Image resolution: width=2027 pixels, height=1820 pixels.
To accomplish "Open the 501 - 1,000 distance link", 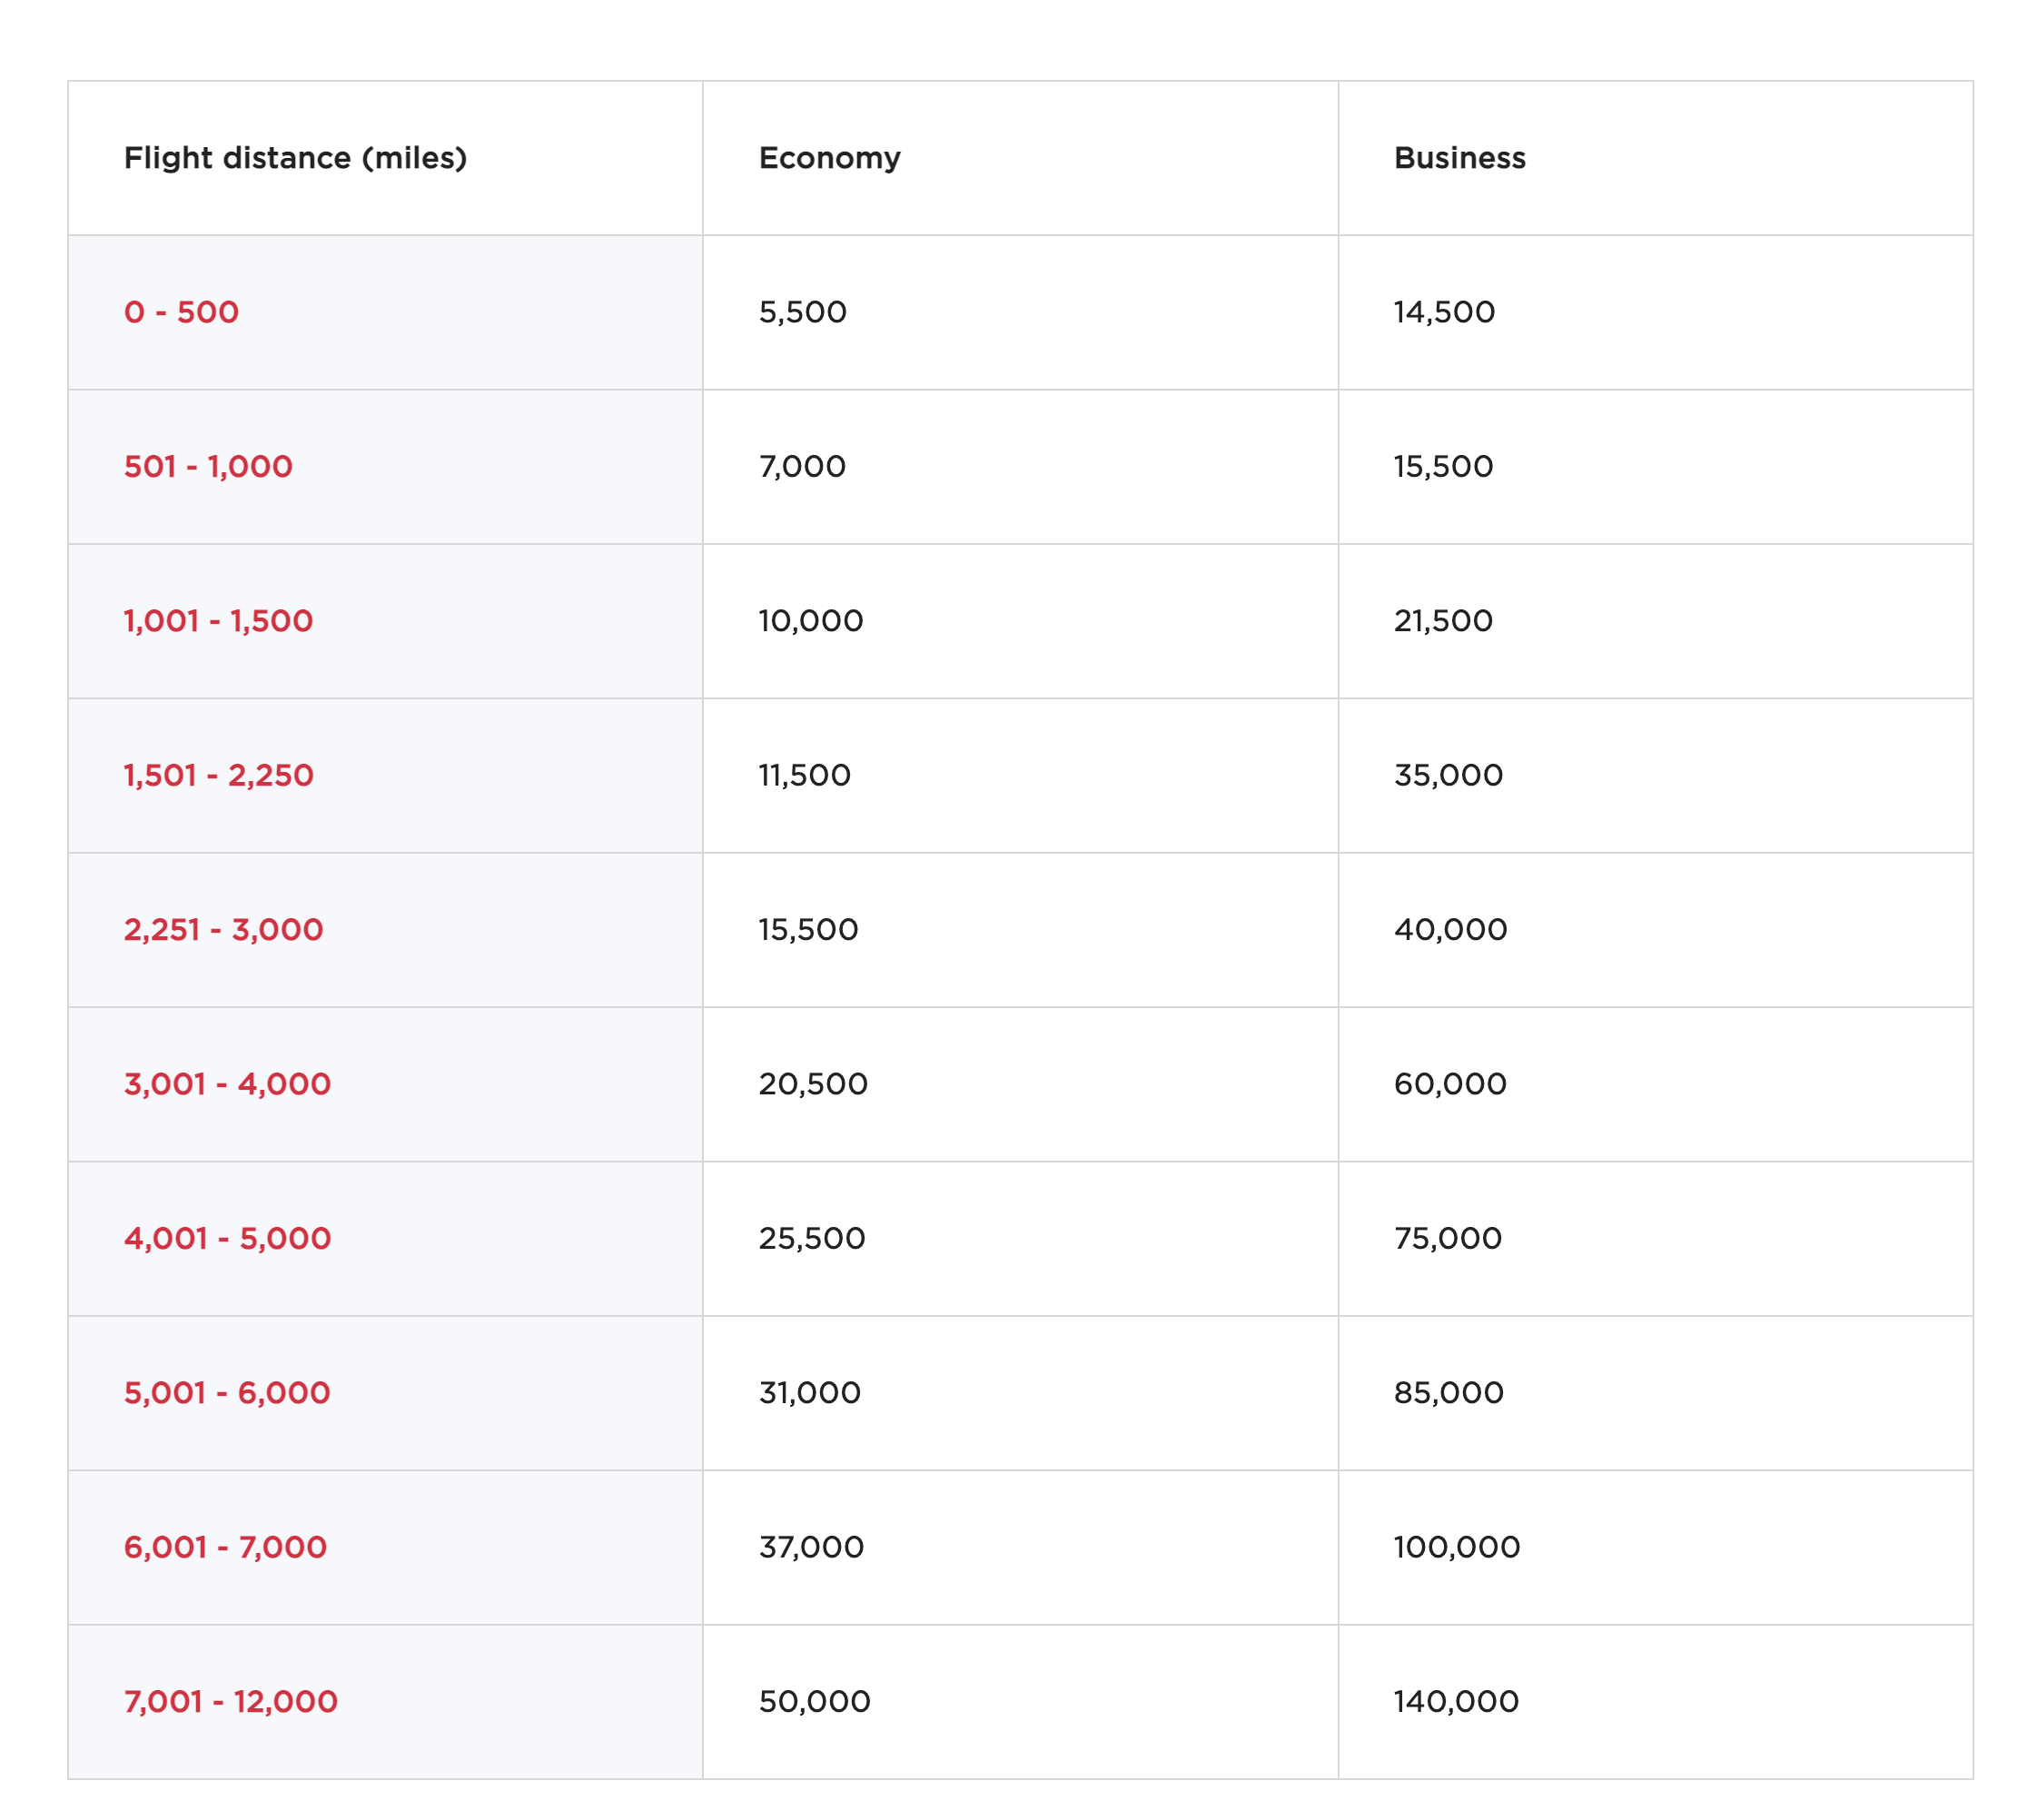I will 208,466.
